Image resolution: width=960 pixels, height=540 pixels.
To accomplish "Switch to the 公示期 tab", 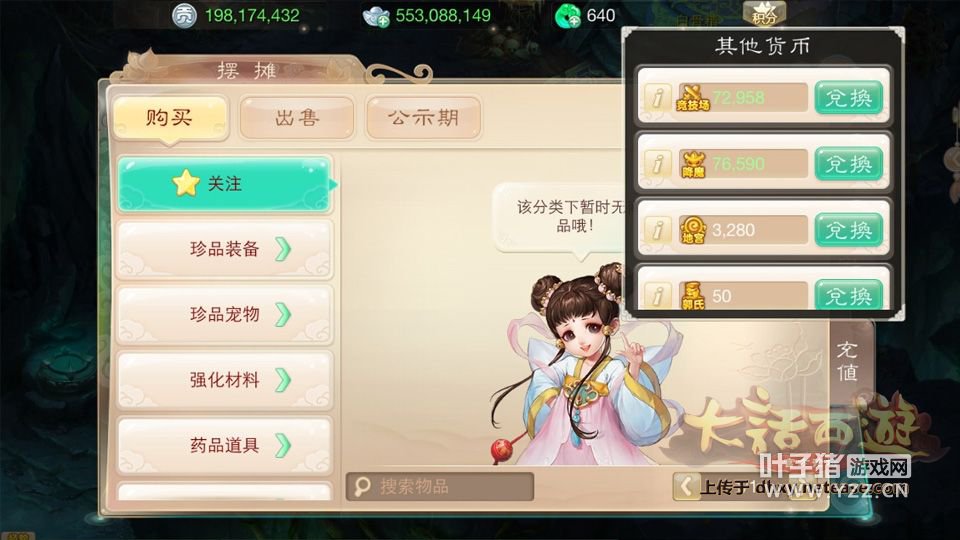I will 423,118.
